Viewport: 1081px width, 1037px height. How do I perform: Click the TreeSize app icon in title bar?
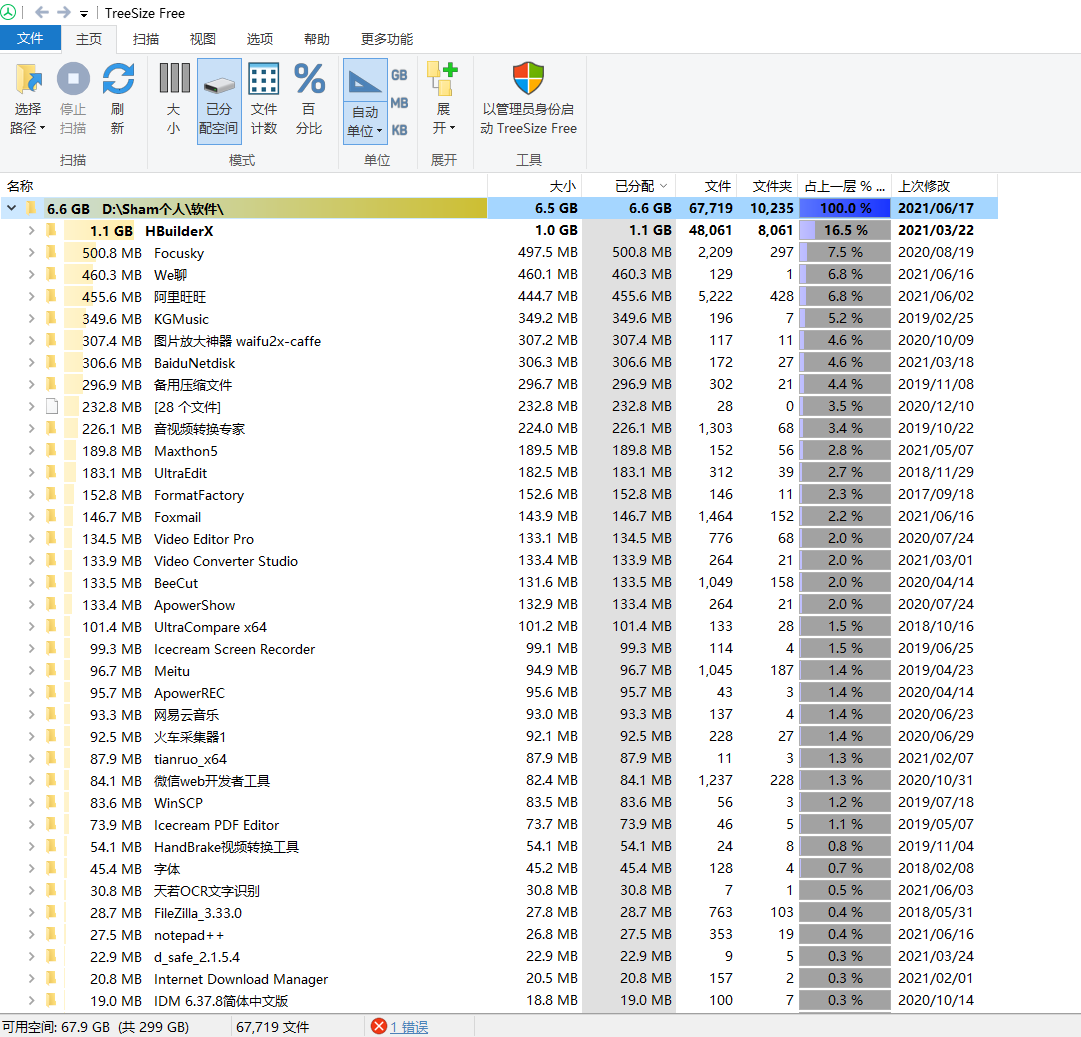click(8, 12)
